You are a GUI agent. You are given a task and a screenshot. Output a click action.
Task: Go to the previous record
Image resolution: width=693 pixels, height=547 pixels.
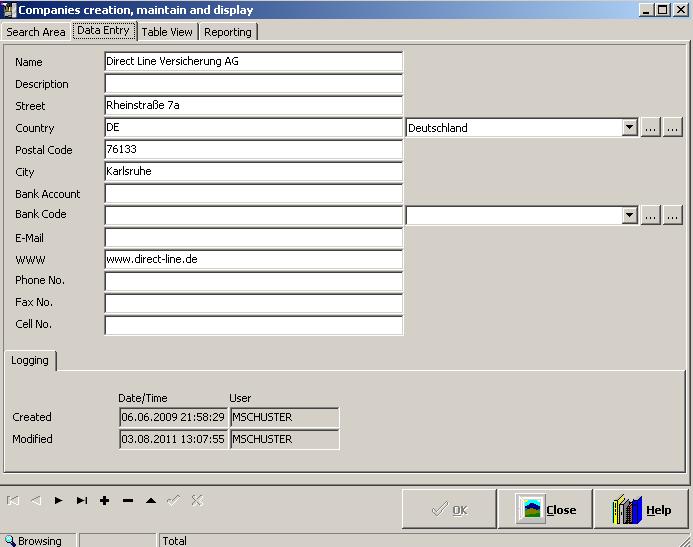[x=36, y=501]
